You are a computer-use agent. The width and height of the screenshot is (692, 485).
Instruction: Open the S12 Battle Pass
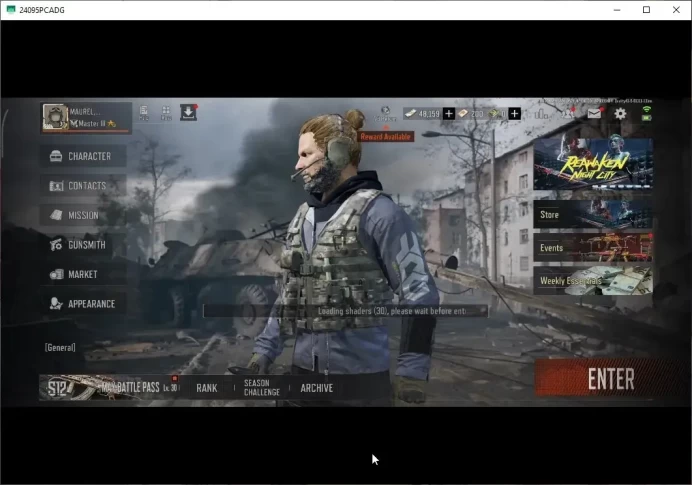click(x=109, y=387)
